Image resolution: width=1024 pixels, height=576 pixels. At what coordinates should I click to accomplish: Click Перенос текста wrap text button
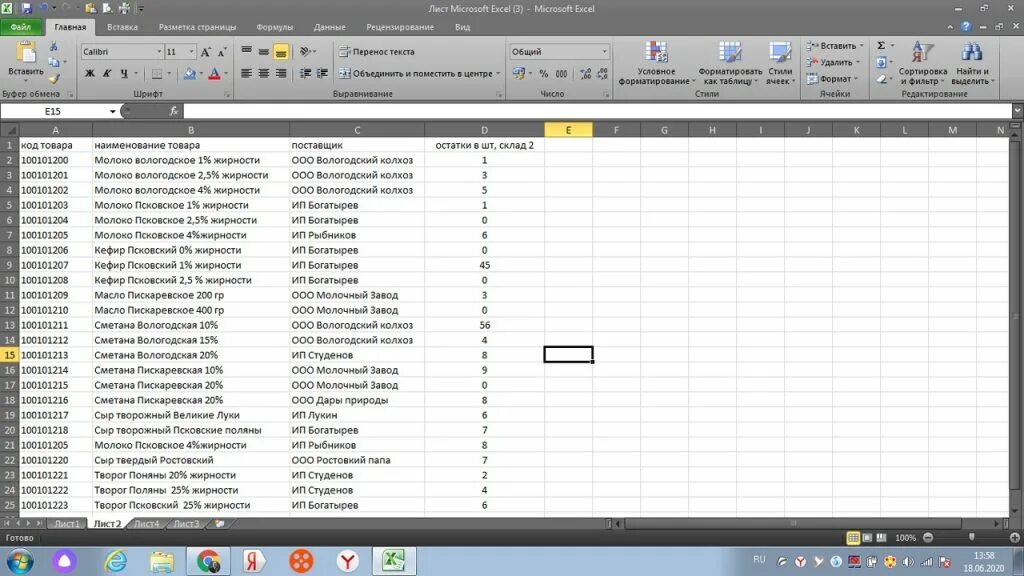point(377,52)
